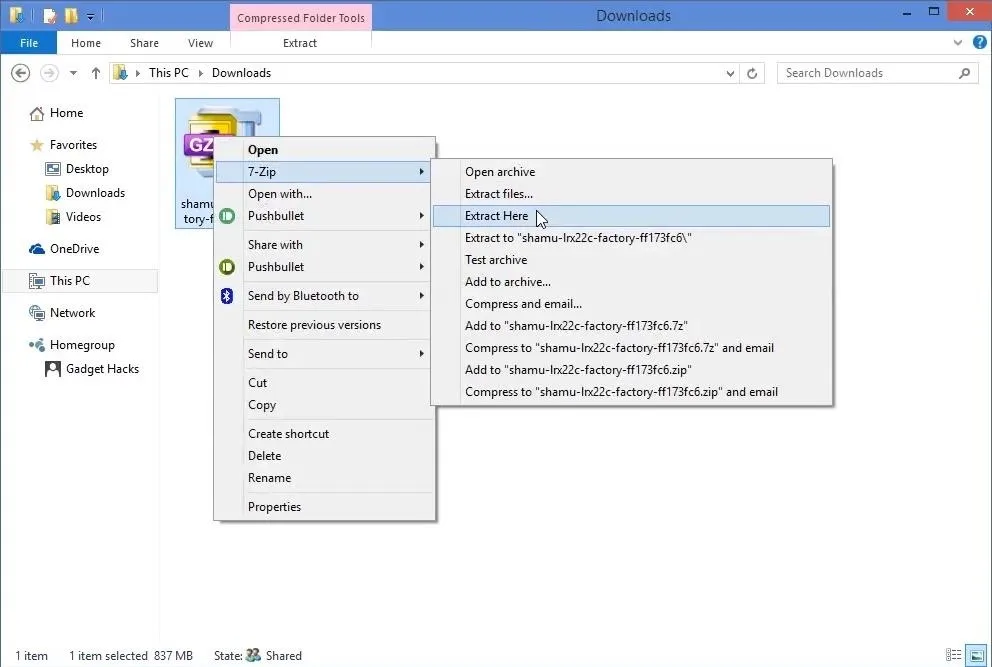Open the customize quick access toolbar arrow

(90, 16)
